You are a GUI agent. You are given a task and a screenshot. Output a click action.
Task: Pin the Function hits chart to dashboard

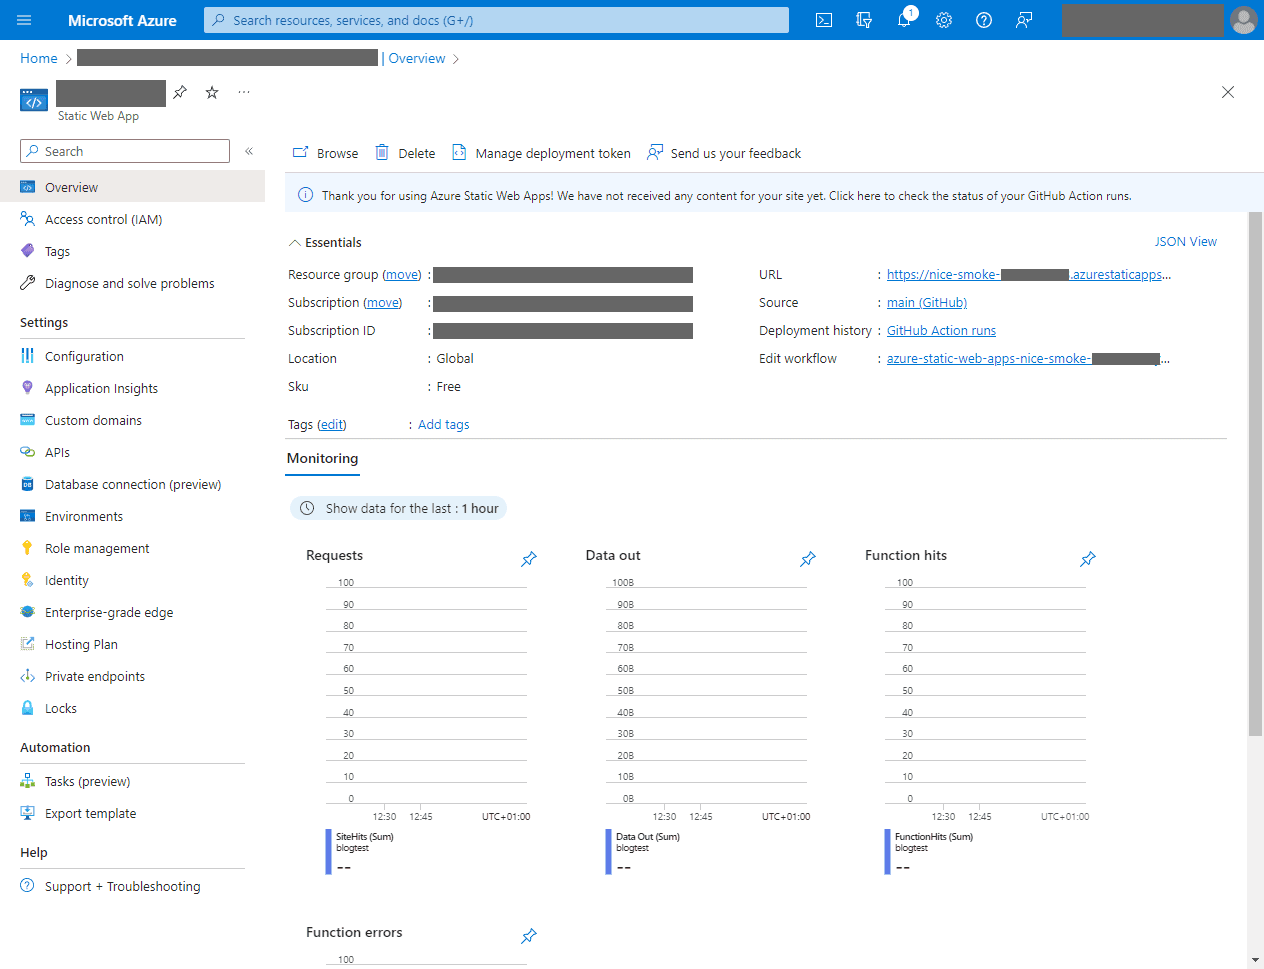[x=1088, y=559]
